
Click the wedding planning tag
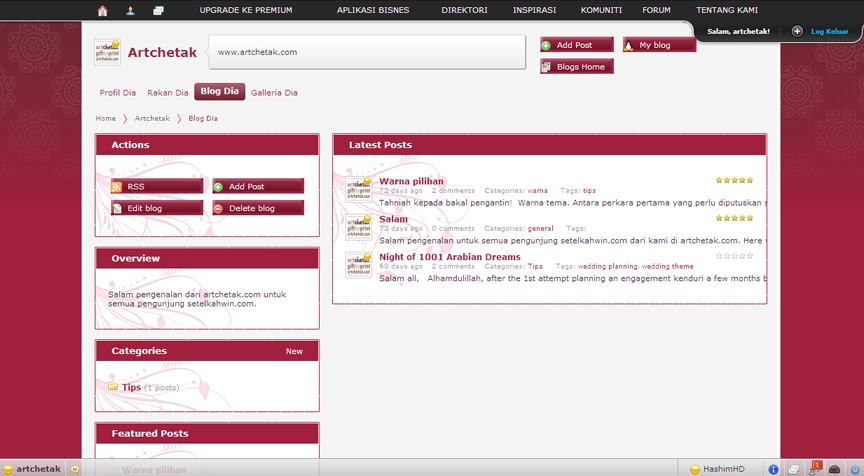click(x=607, y=266)
